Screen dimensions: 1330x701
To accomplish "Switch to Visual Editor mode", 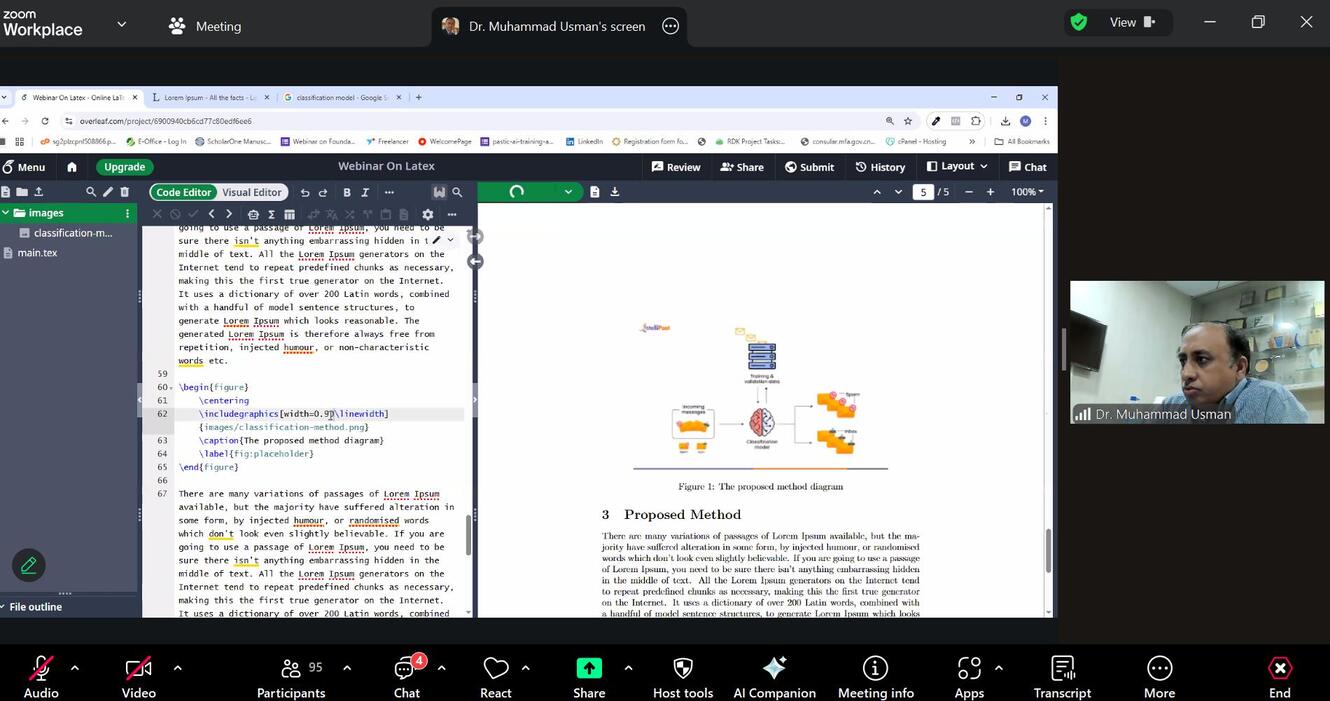I will pyautogui.click(x=252, y=192).
